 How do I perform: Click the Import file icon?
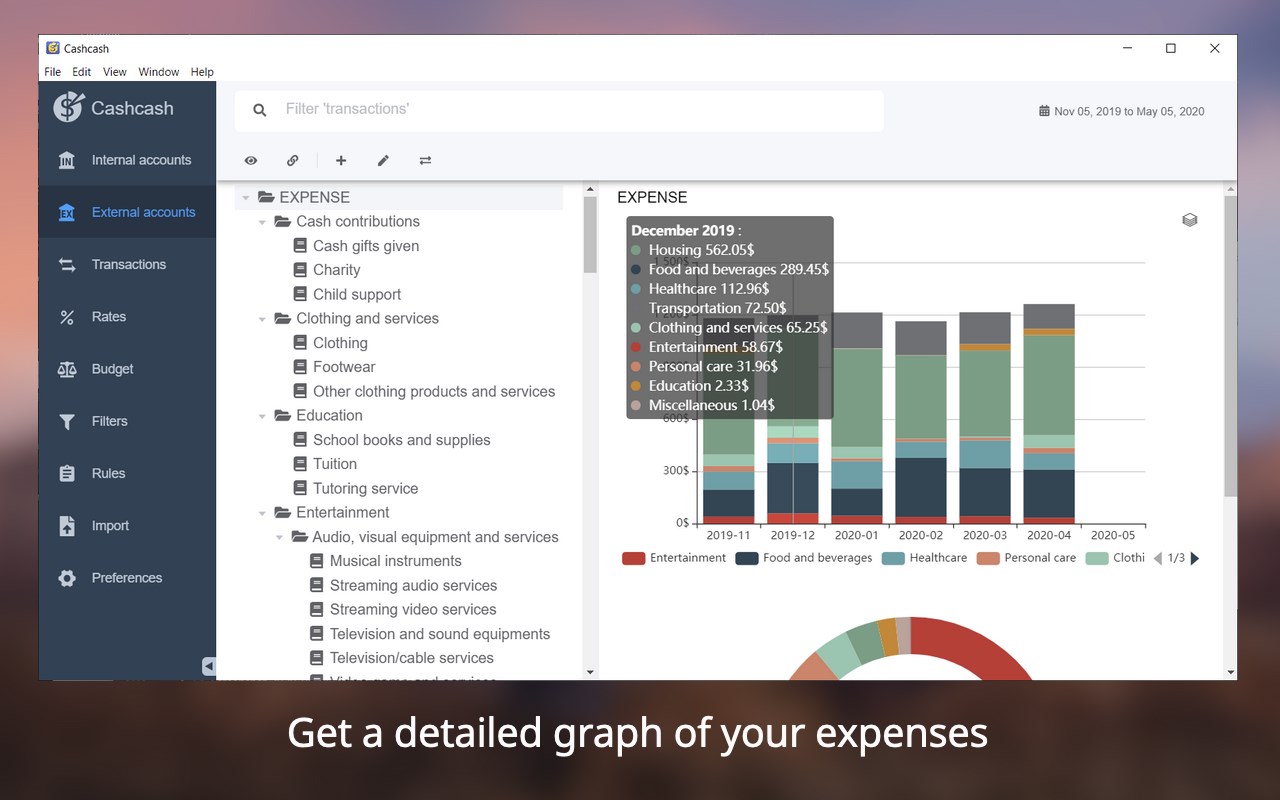click(67, 526)
